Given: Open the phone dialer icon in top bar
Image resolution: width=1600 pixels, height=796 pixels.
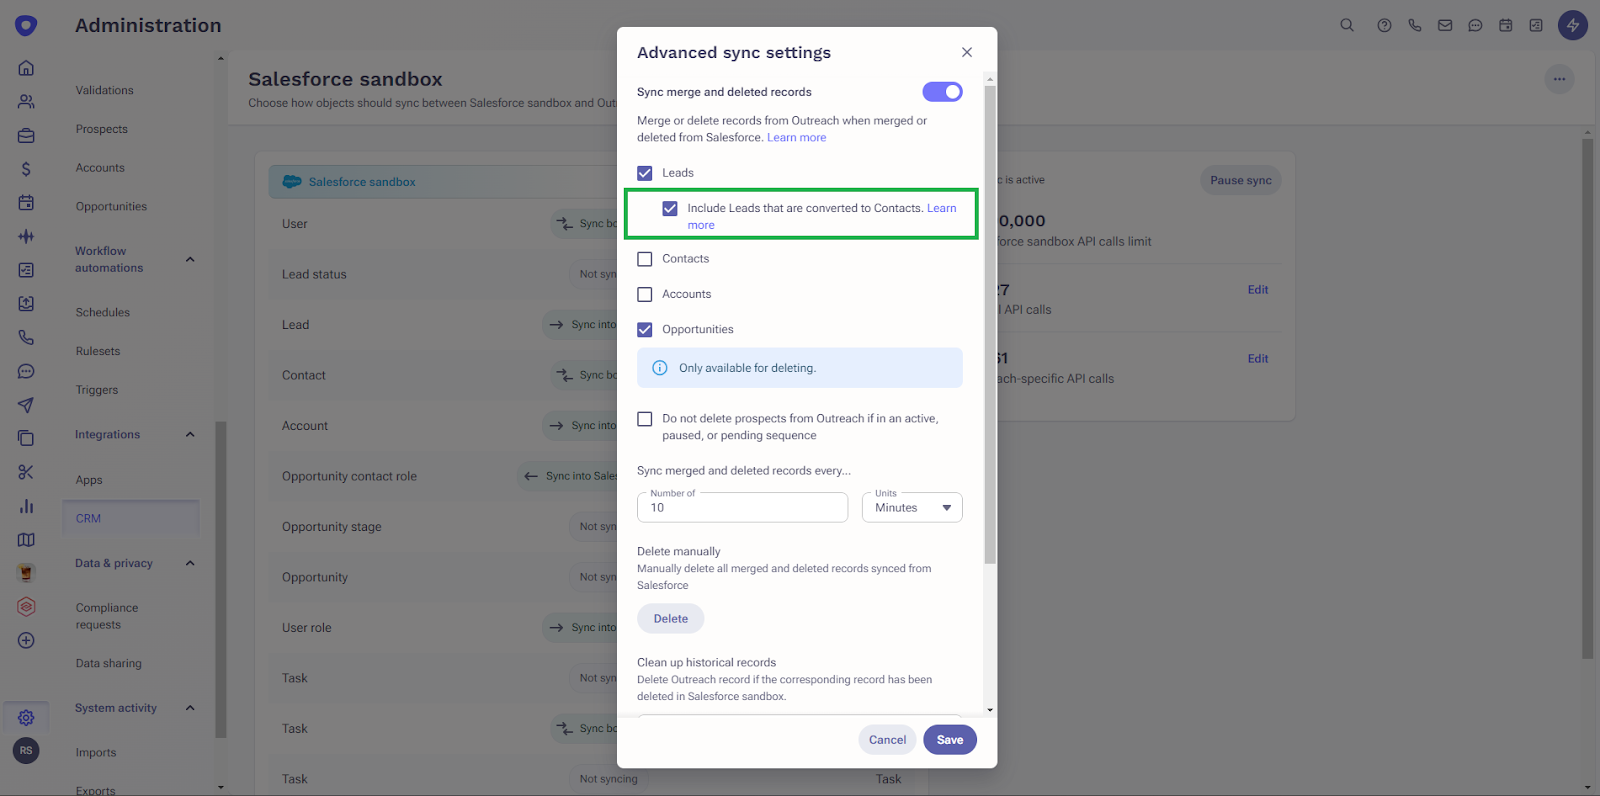Looking at the screenshot, I should pyautogui.click(x=1414, y=25).
